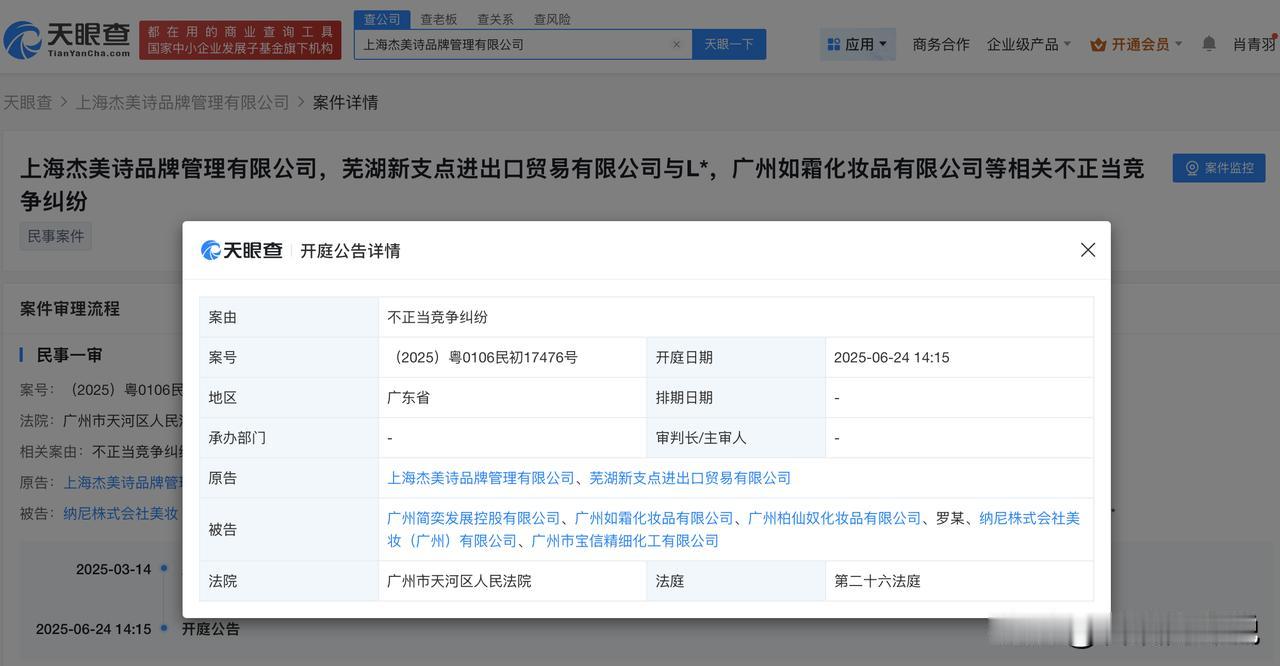This screenshot has height=666, width=1280.
Task: Open defendant 广州简奕发展控股有限公司 link
Action: click(474, 518)
